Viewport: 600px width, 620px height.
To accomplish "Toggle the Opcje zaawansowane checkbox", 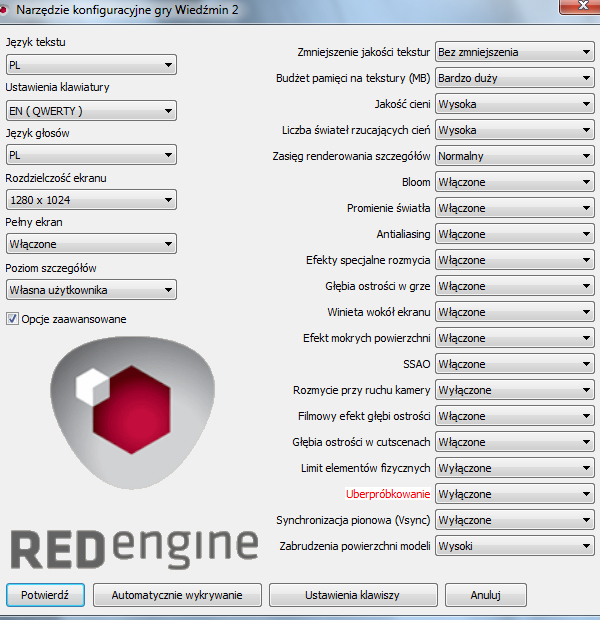I will click(13, 319).
